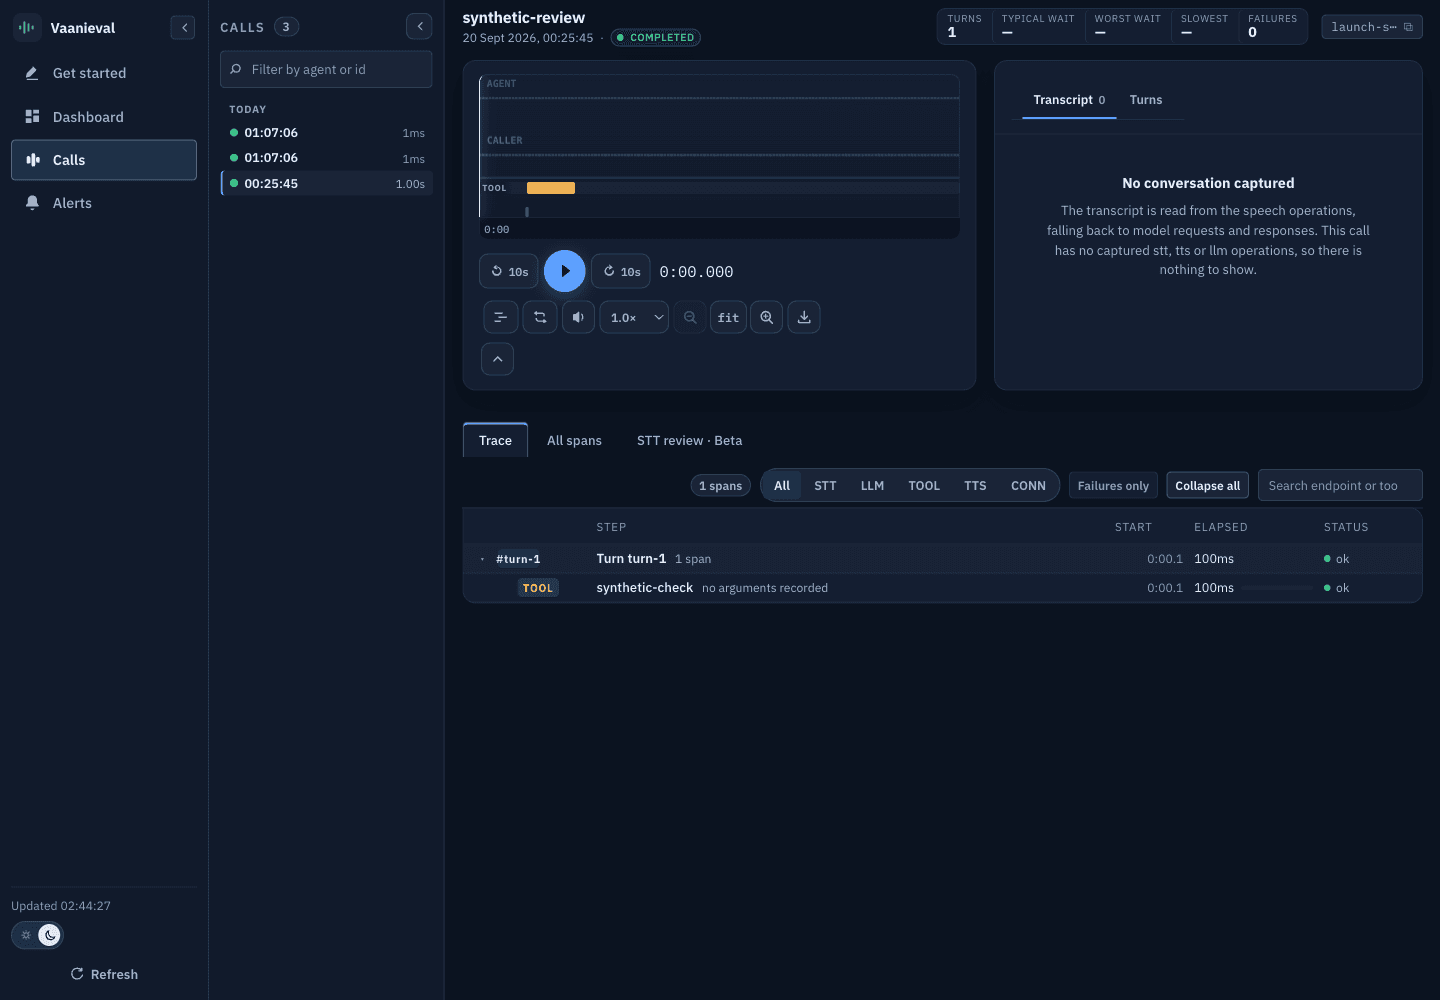
Task: Mute the audio with speaker icon
Action: click(578, 317)
